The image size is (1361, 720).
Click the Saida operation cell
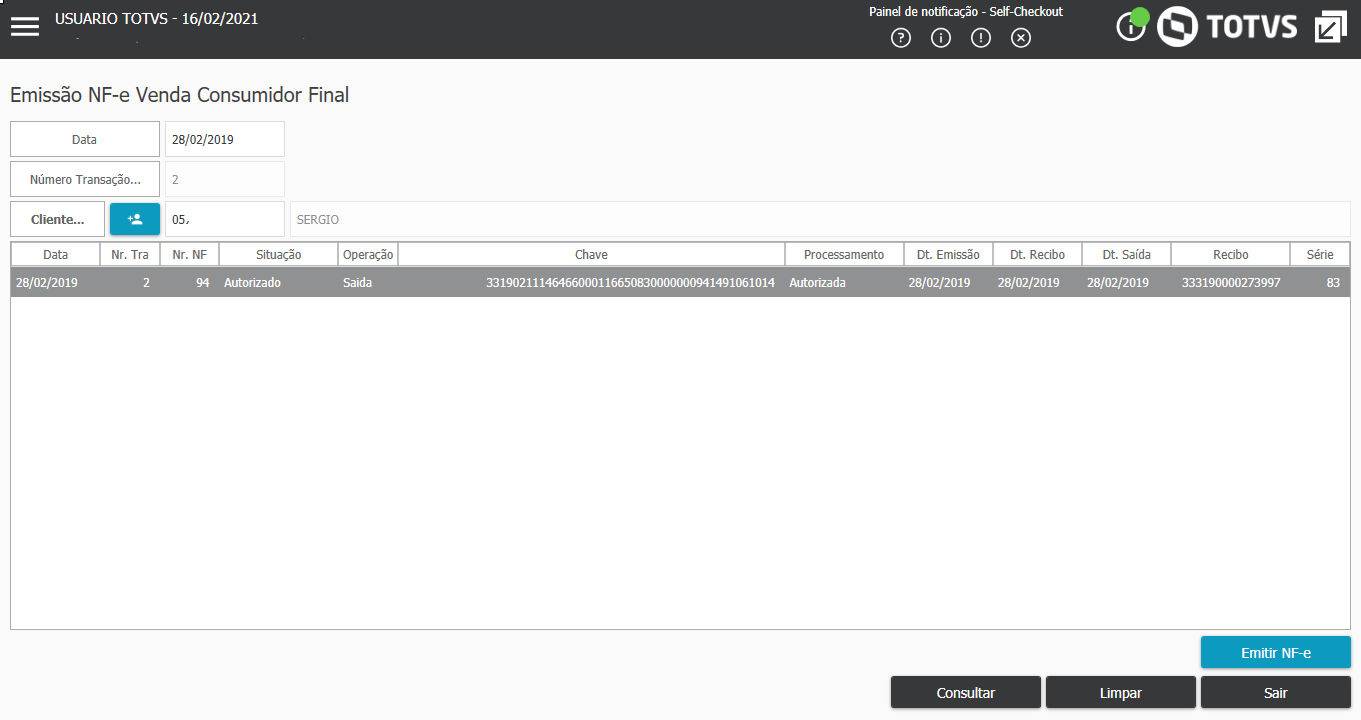(x=368, y=283)
